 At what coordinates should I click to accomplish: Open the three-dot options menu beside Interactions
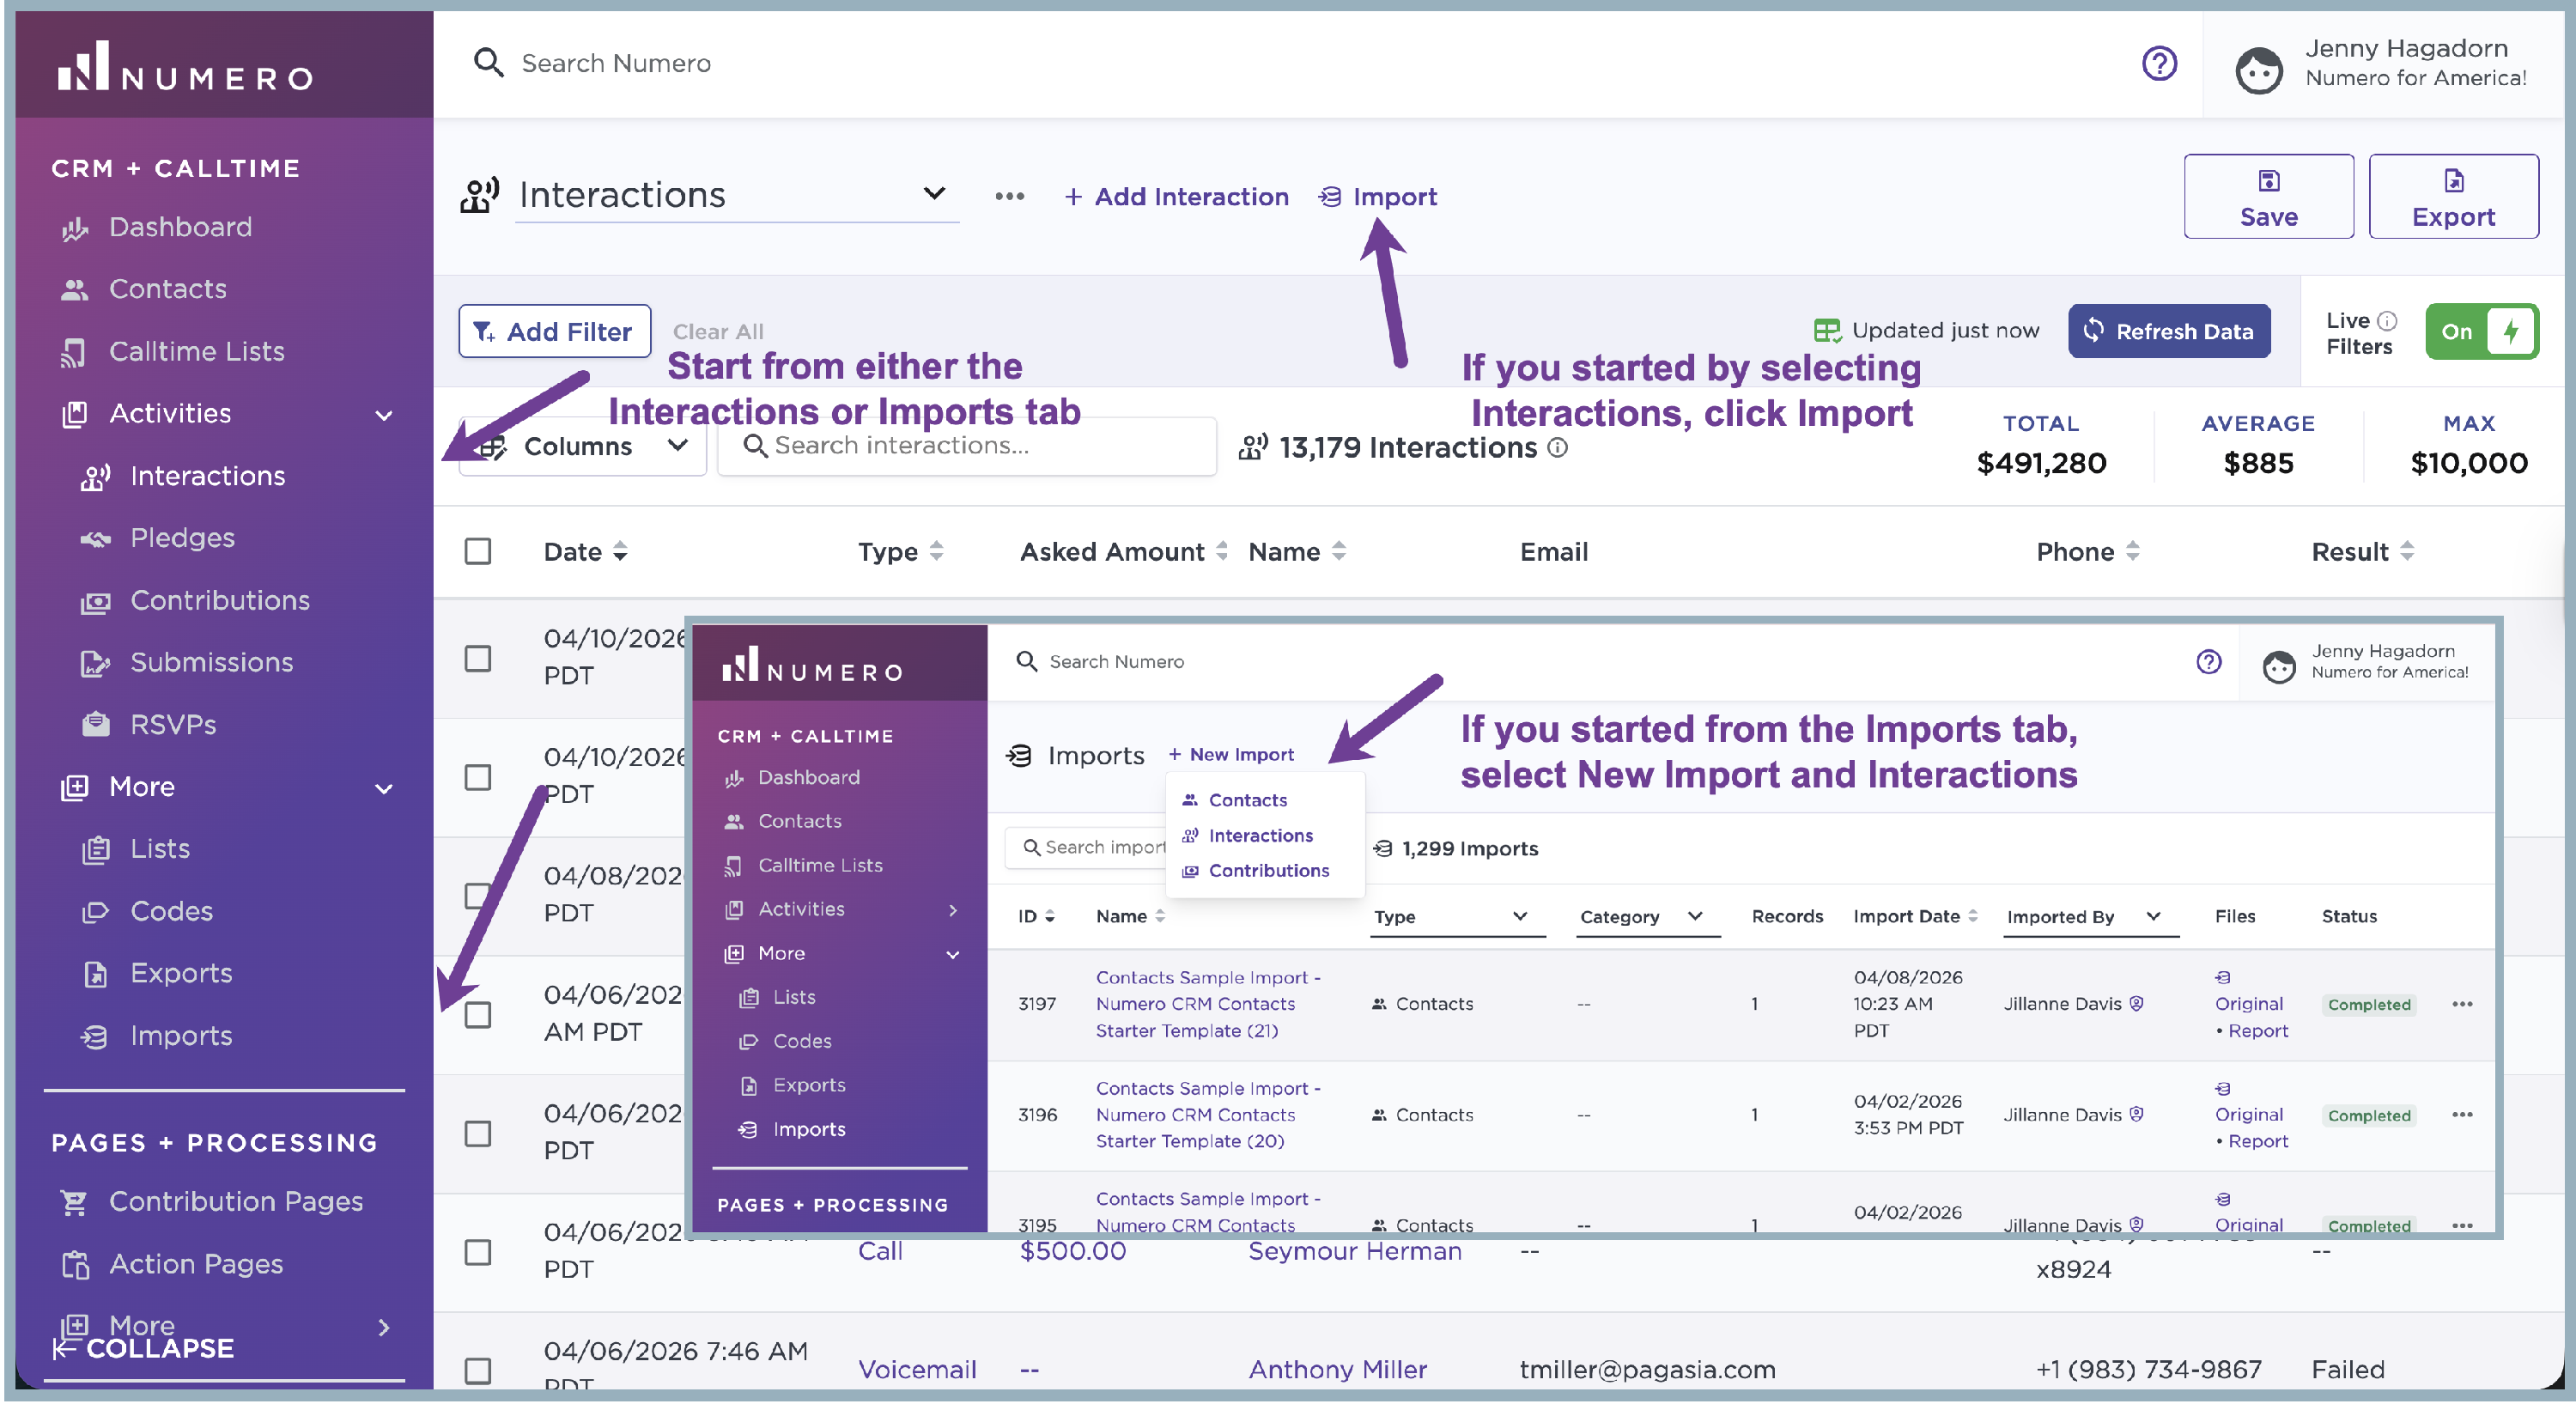pos(1009,196)
